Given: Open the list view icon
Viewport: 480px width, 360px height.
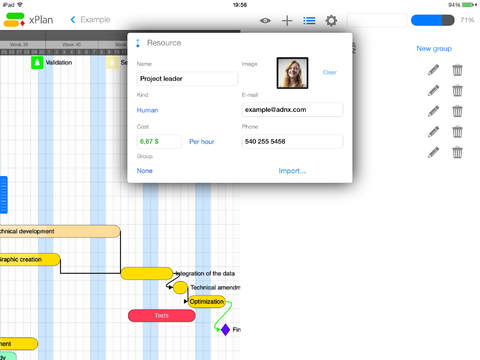Looking at the screenshot, I should coord(309,21).
